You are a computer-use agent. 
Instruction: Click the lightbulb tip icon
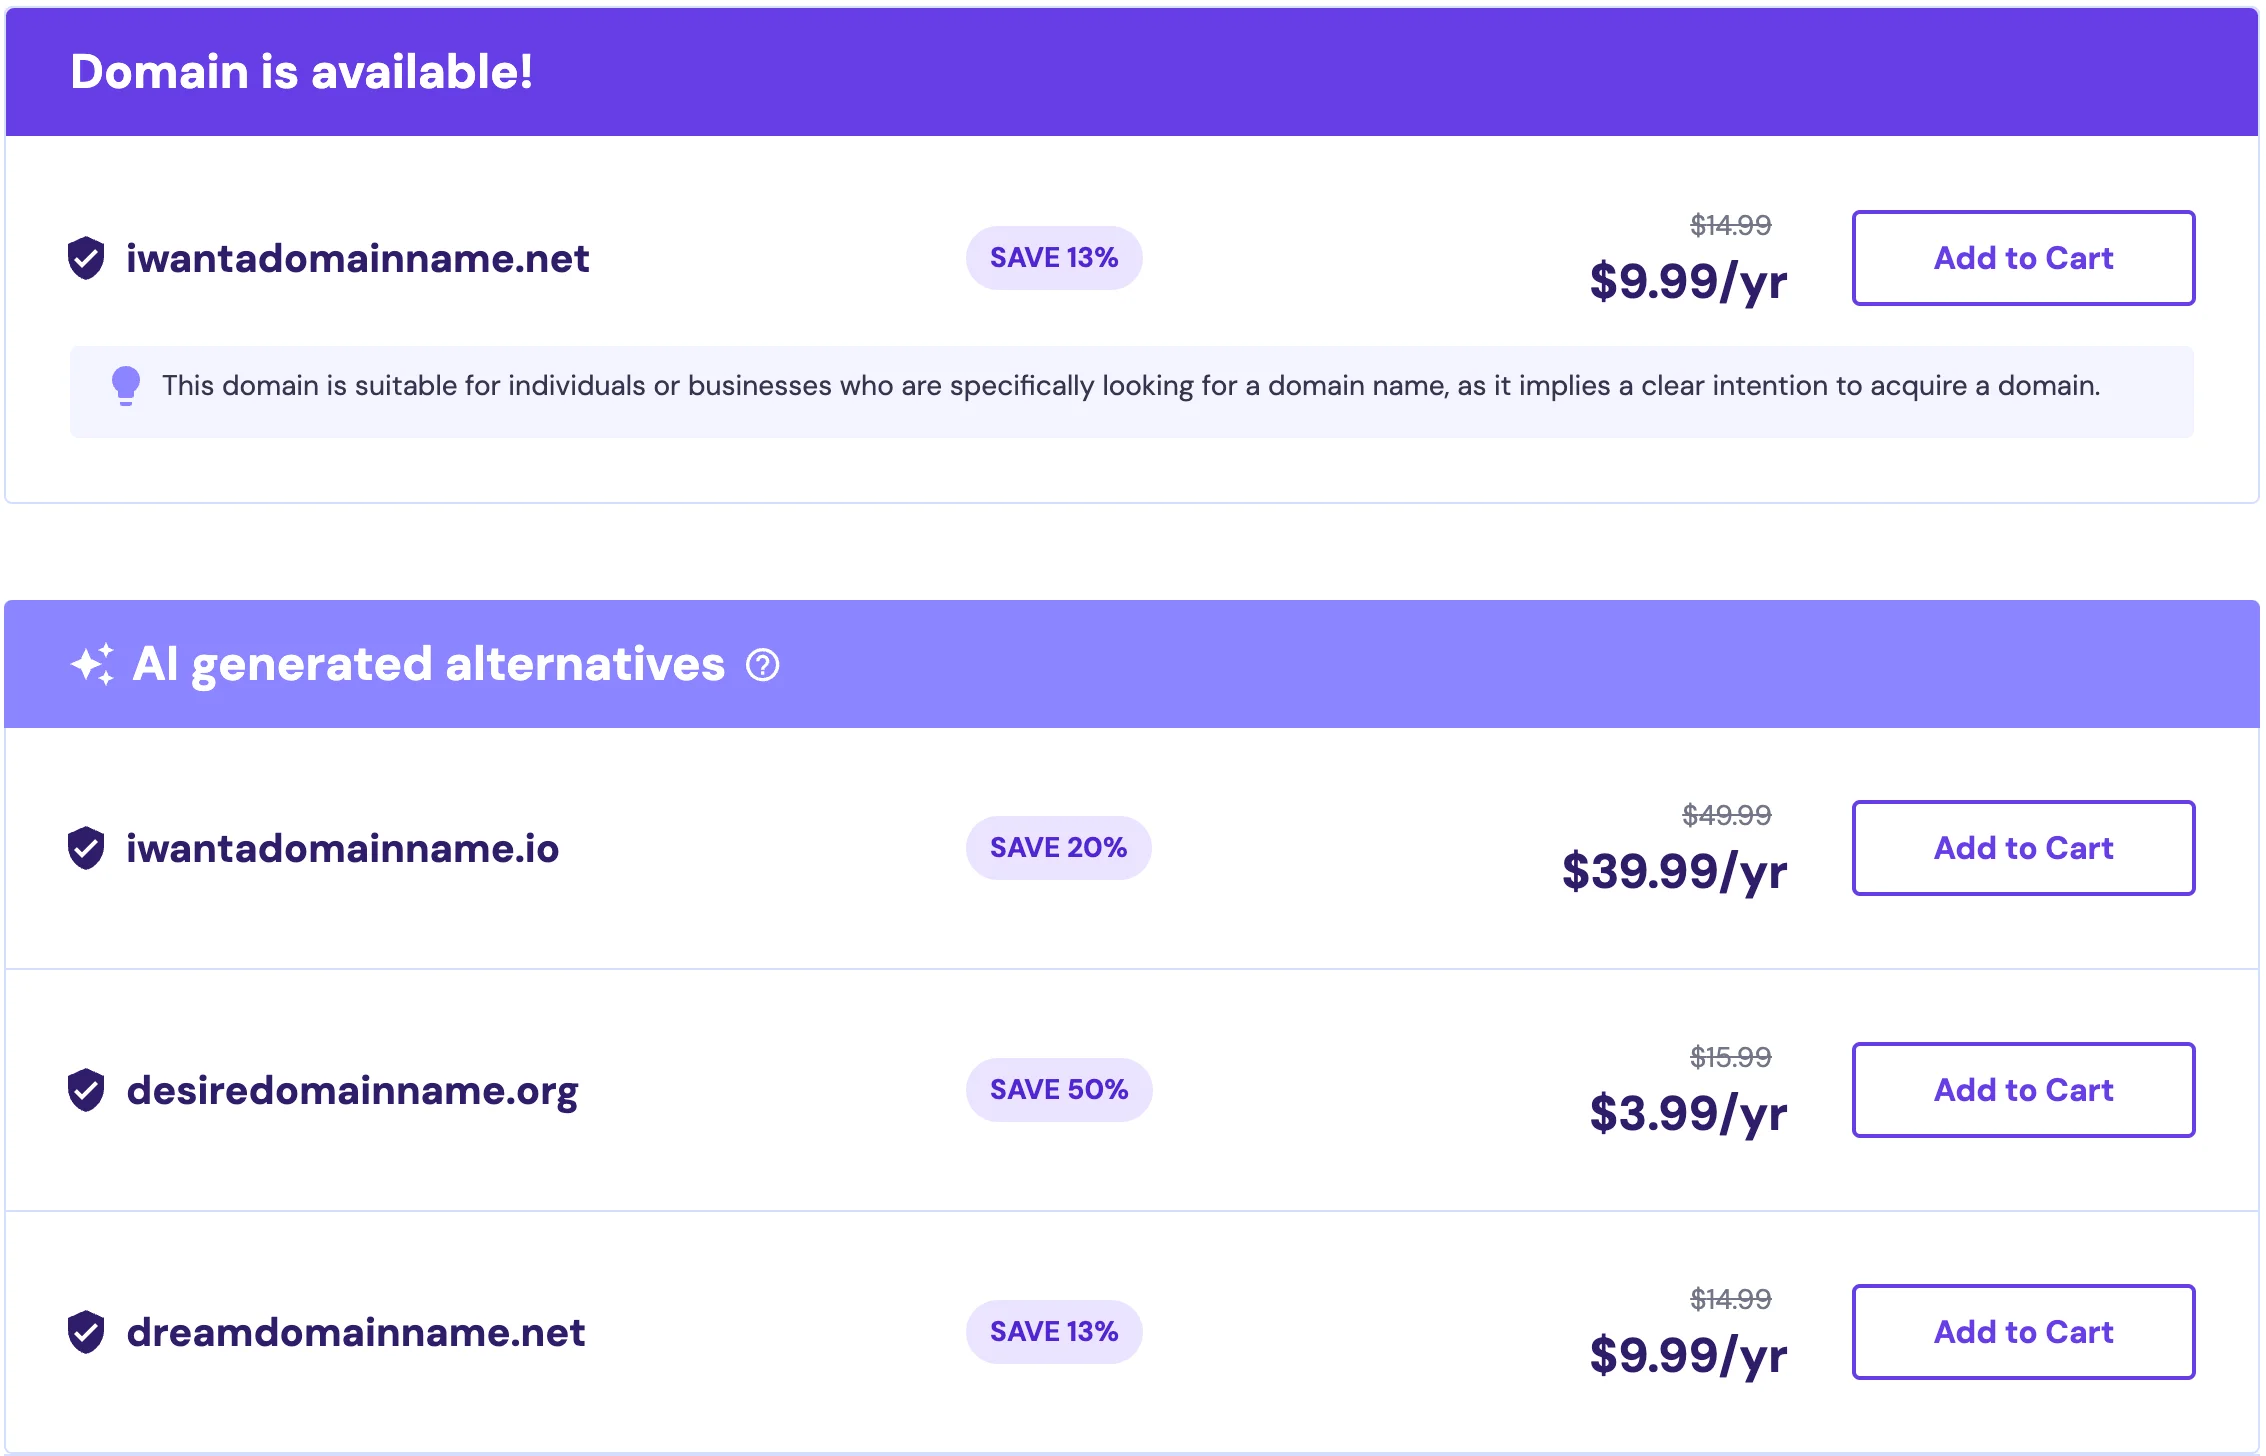126,386
